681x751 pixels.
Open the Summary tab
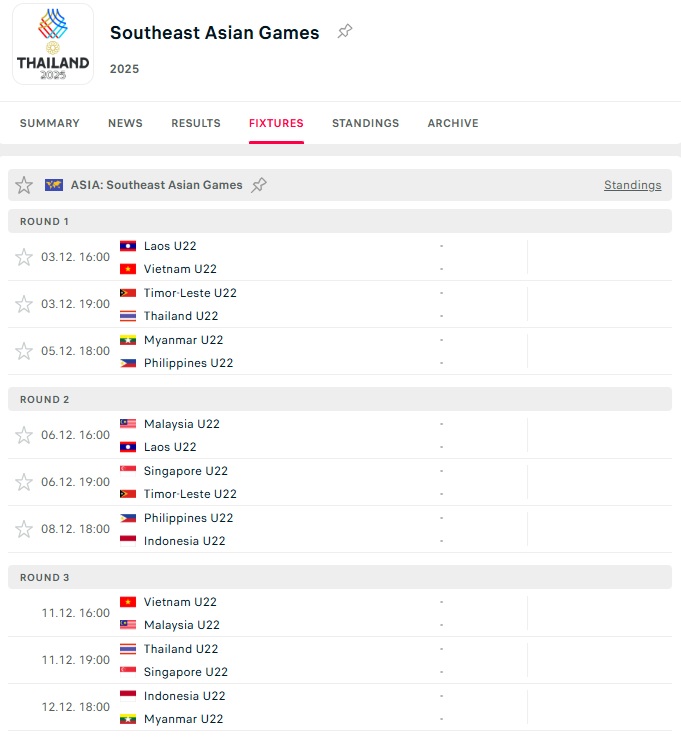pos(49,123)
